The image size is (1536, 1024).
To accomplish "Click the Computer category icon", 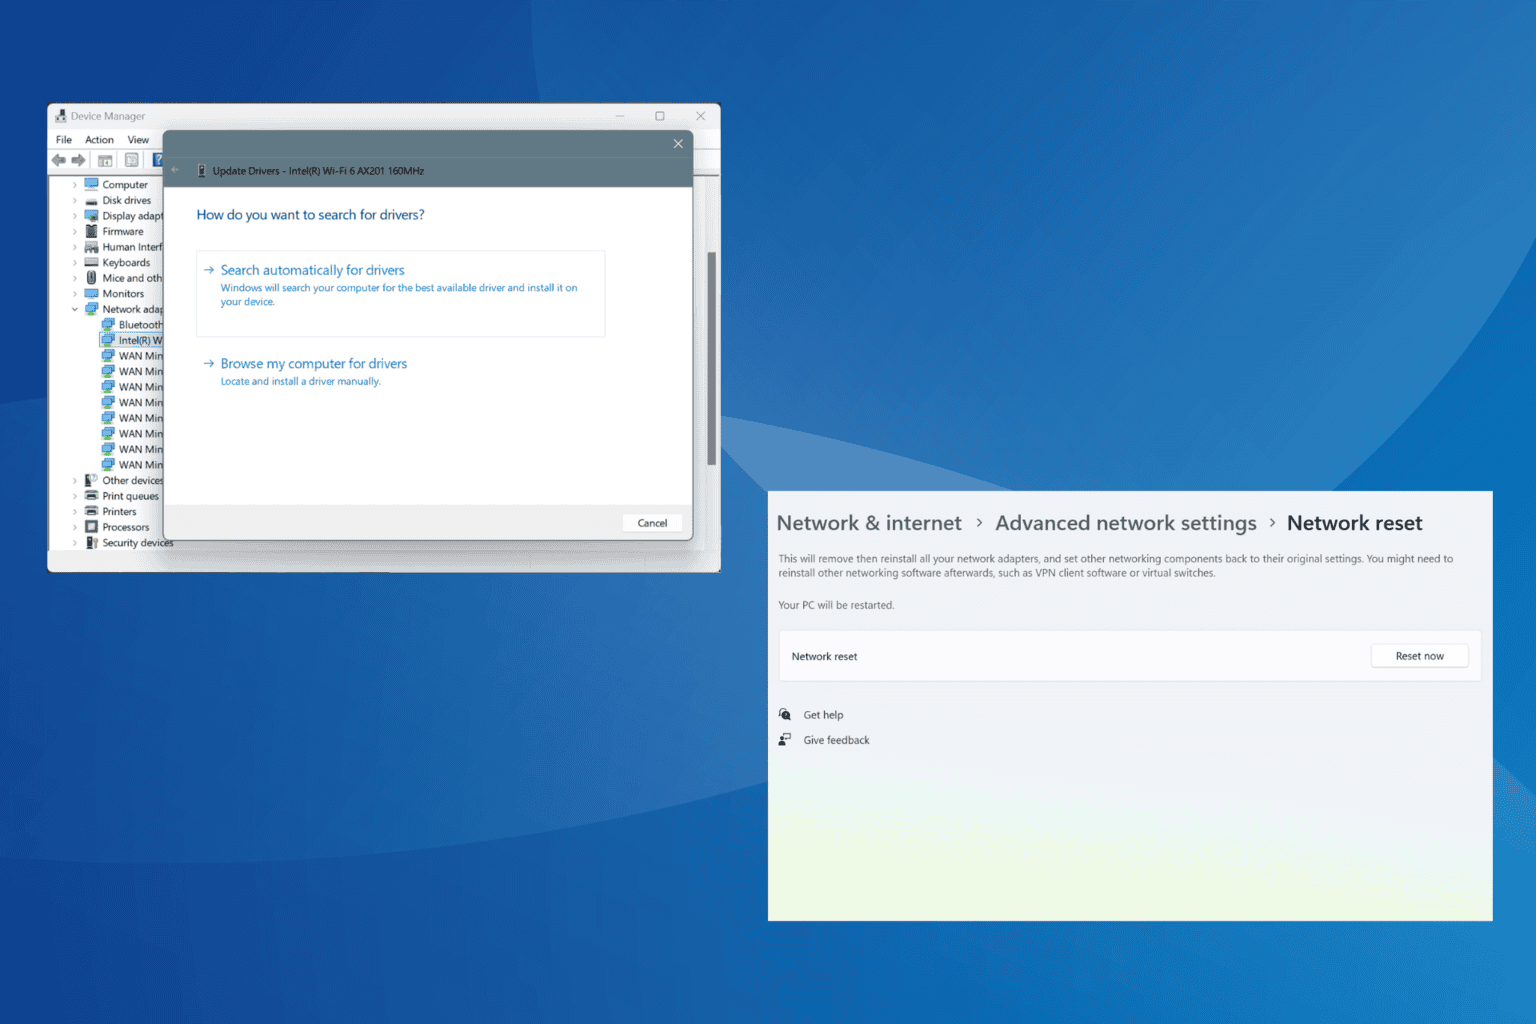I will coord(91,184).
